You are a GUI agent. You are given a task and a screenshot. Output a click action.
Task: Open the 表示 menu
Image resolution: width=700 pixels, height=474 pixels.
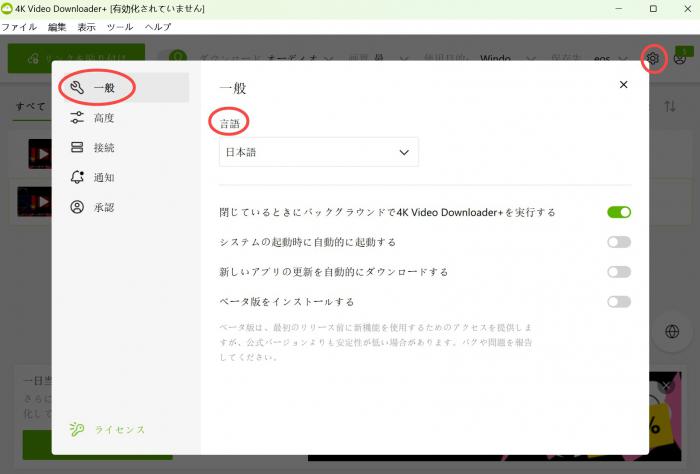point(87,27)
